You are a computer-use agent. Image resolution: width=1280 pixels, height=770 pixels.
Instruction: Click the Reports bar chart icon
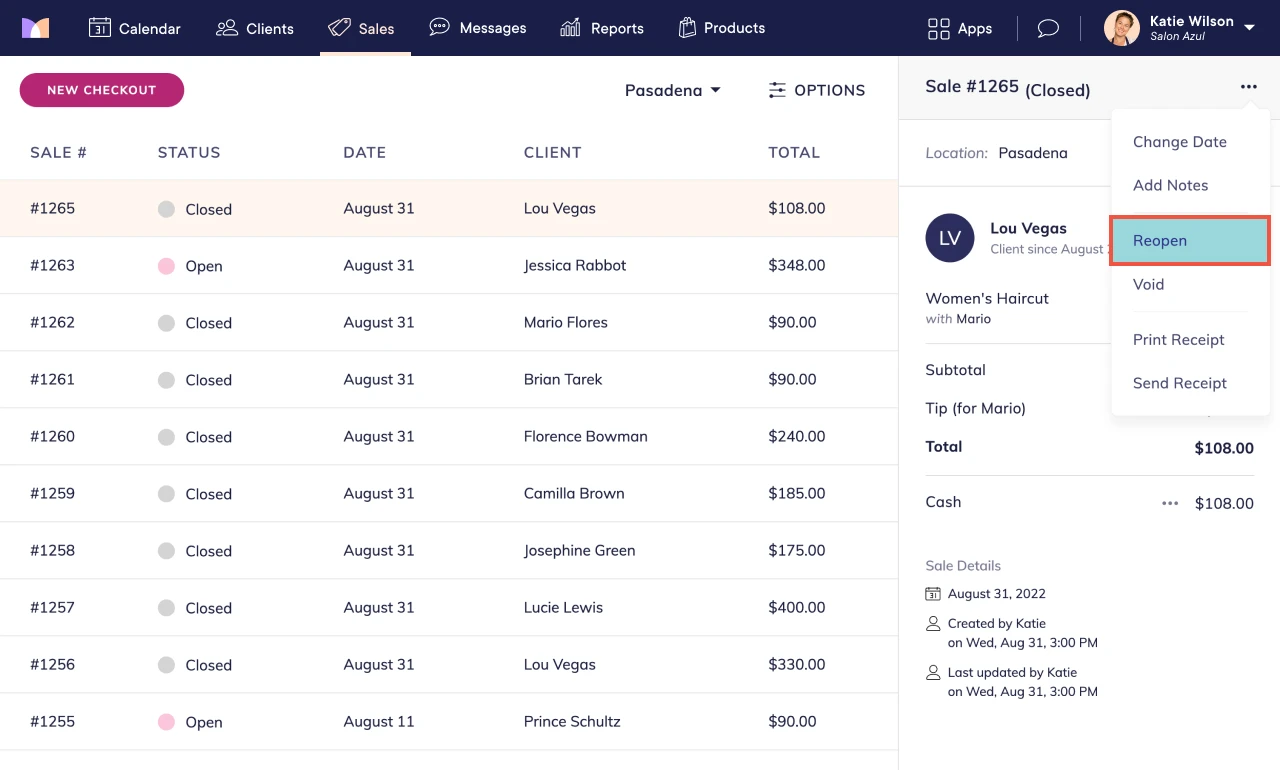(x=572, y=28)
